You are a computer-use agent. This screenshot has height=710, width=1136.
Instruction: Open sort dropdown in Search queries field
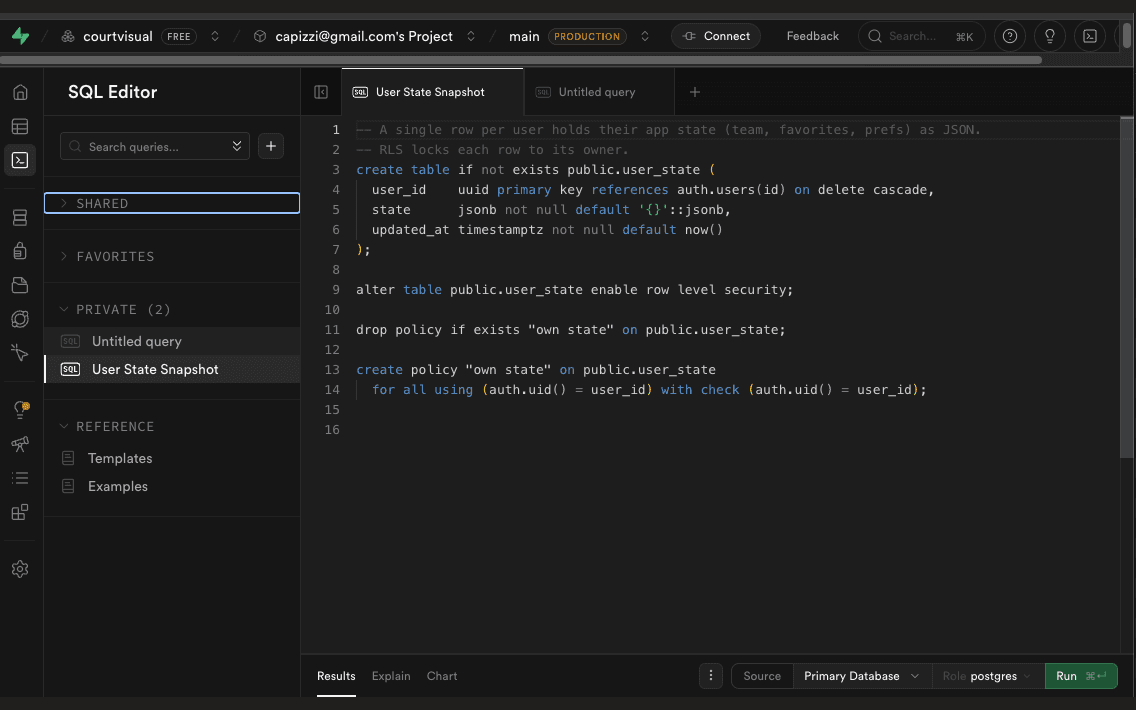coord(237,146)
